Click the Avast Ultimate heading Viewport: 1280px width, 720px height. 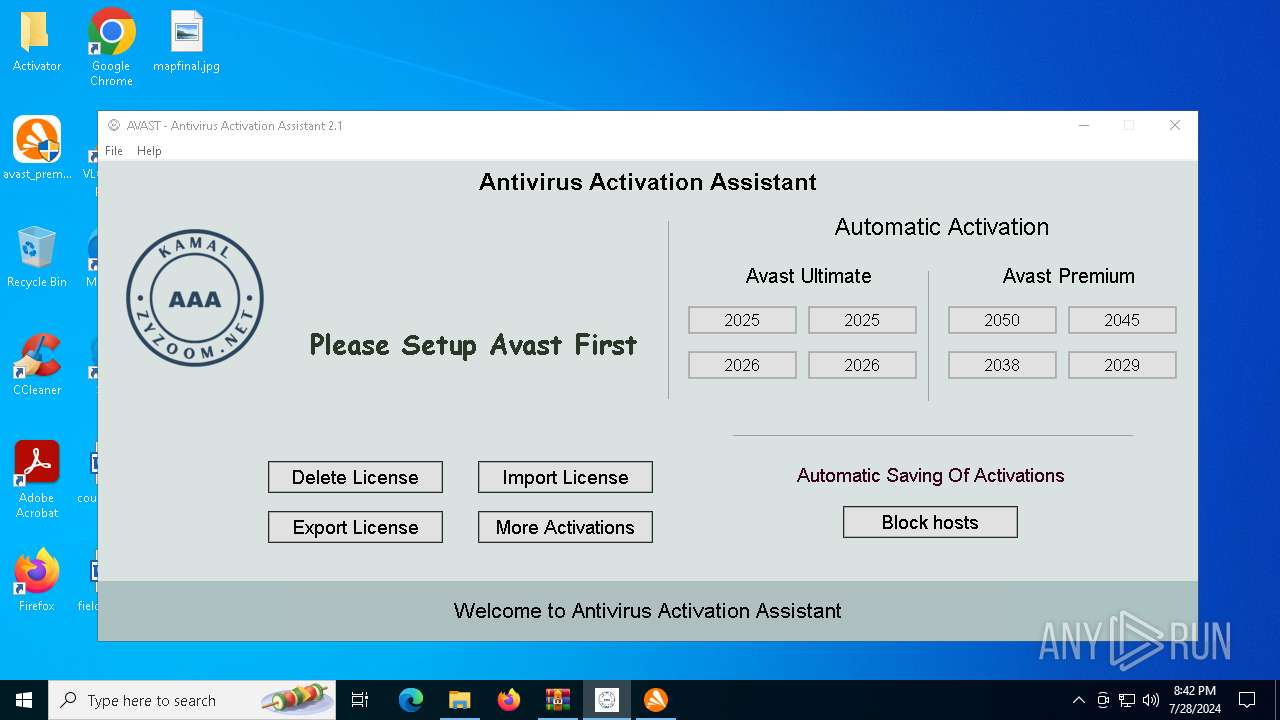pos(808,276)
